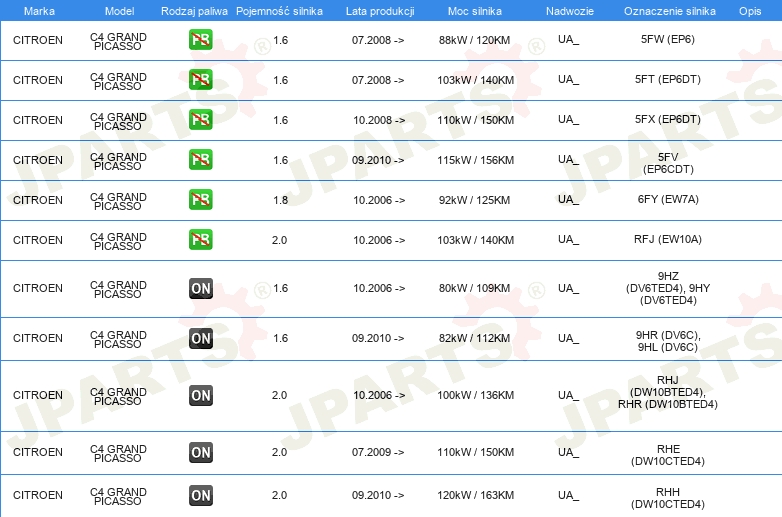Select engine code 9HZ (DV6TED4), 9HY cell
Image resolution: width=782 pixels, height=517 pixels.
point(668,288)
